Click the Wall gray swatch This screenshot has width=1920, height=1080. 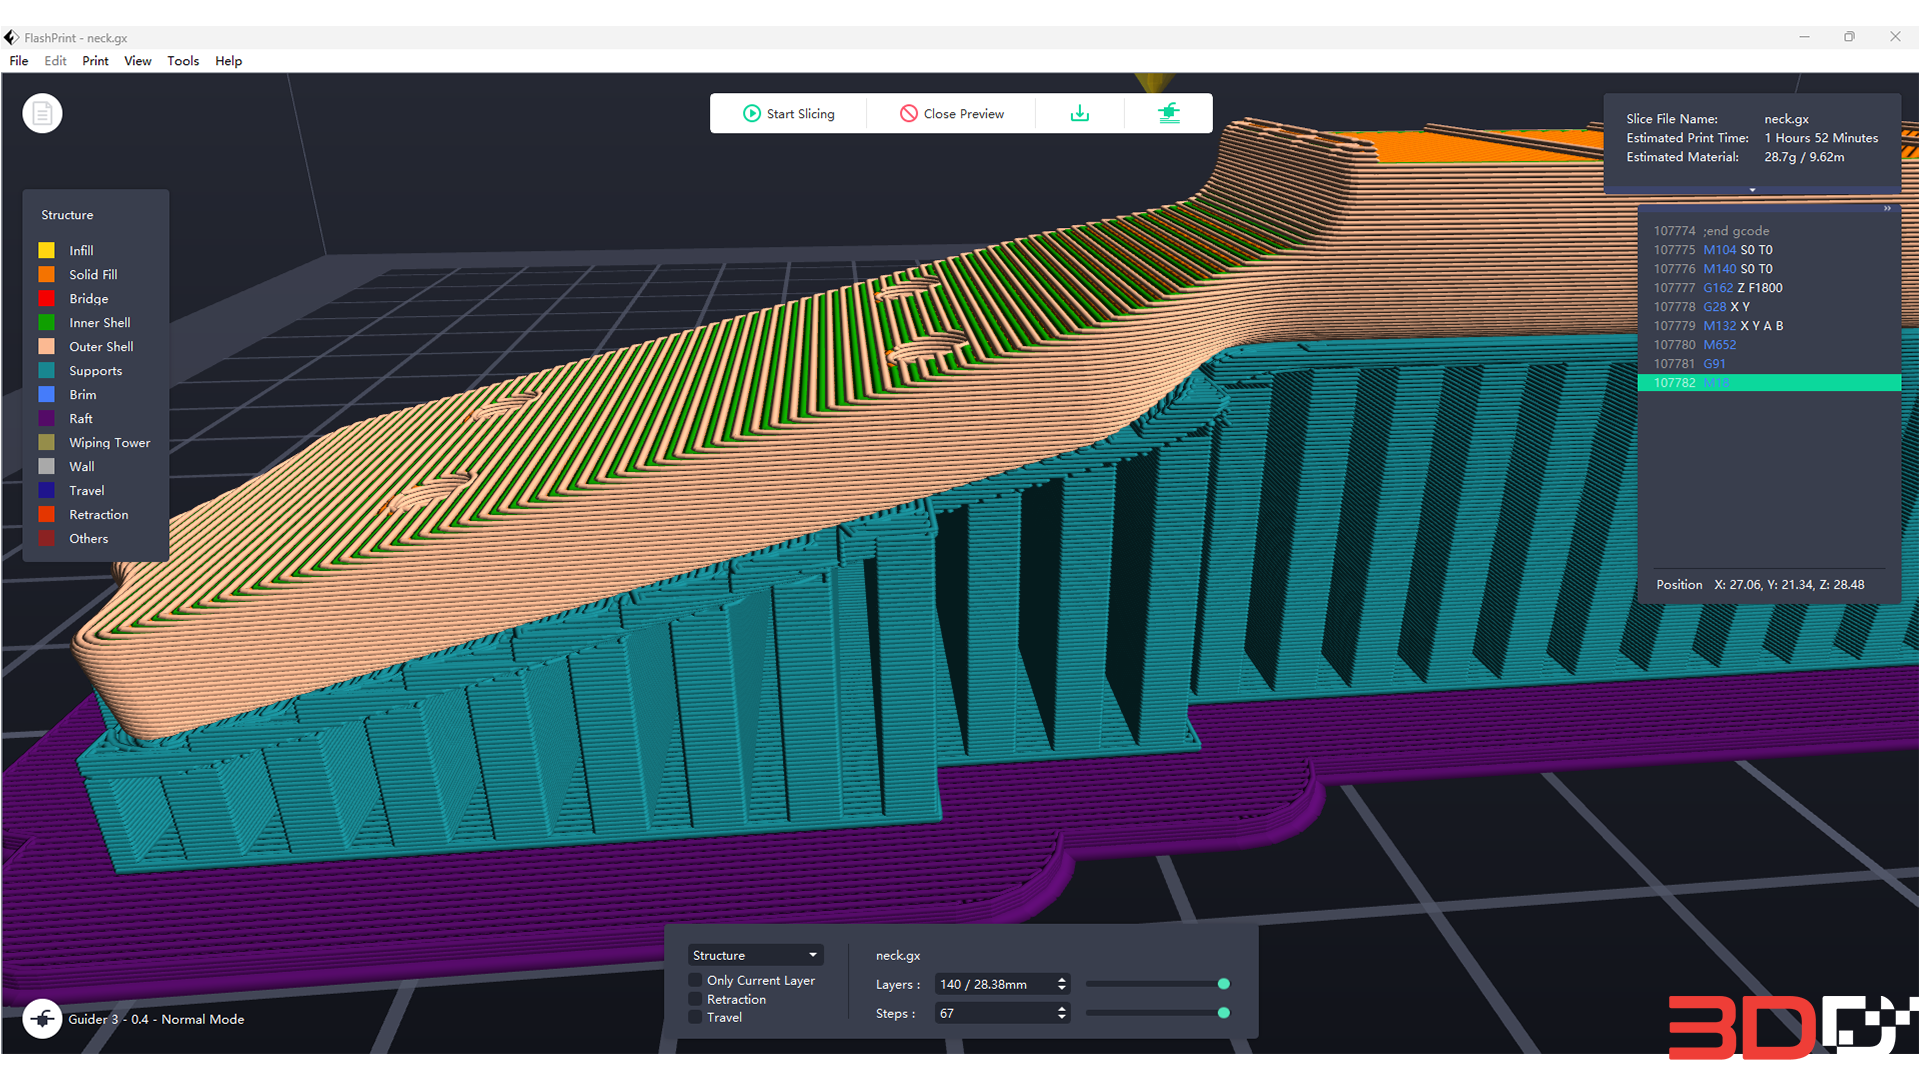point(47,467)
